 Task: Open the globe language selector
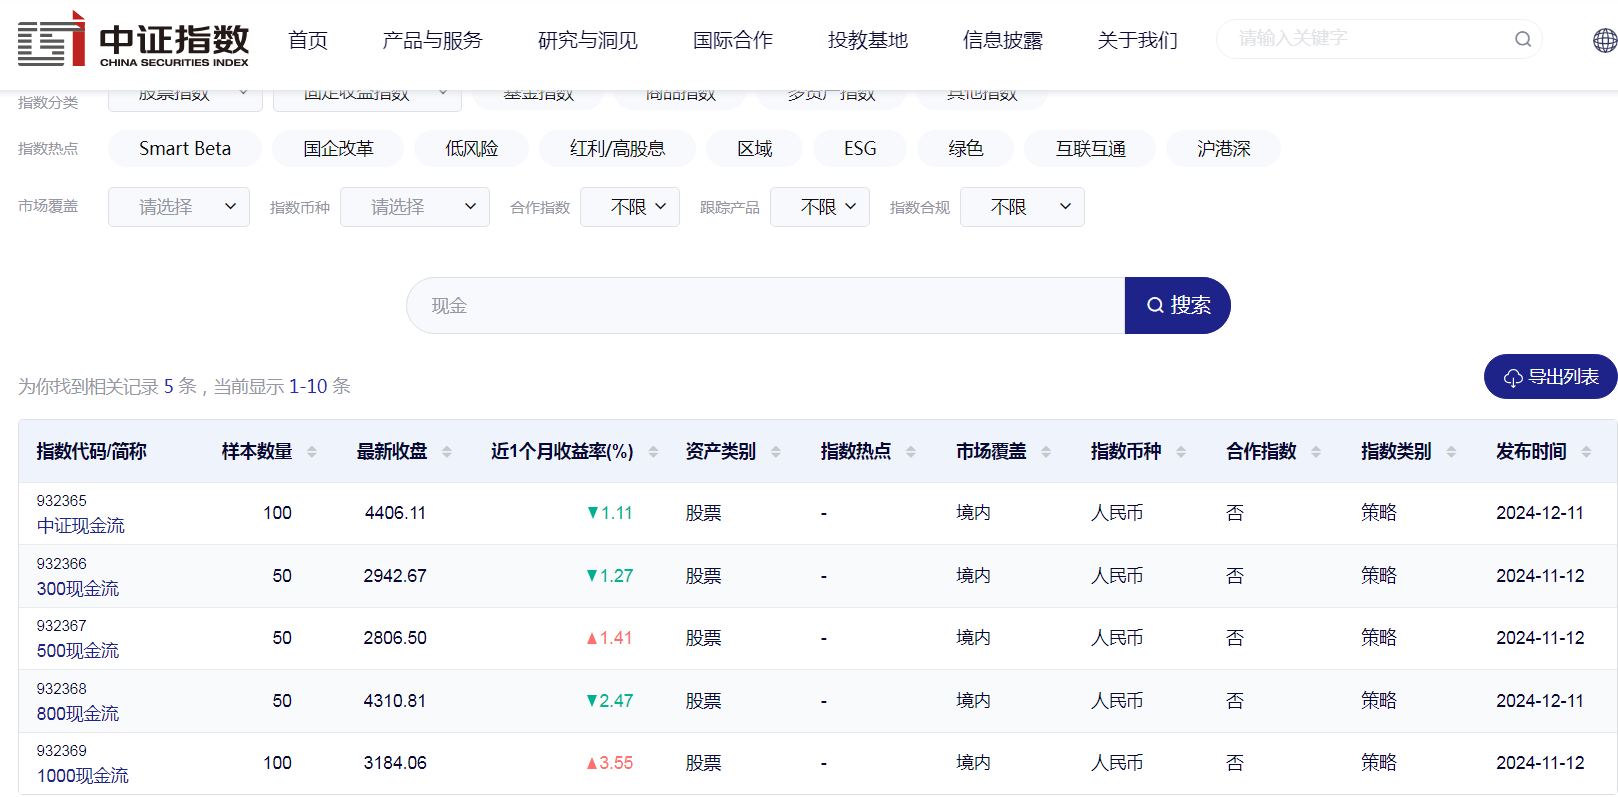tap(1604, 40)
